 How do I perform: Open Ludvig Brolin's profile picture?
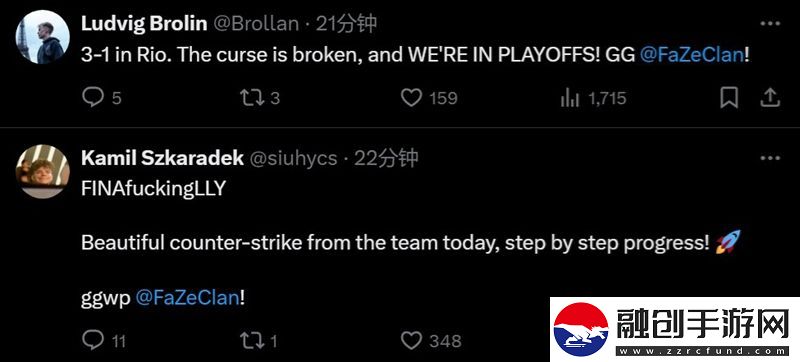43,37
